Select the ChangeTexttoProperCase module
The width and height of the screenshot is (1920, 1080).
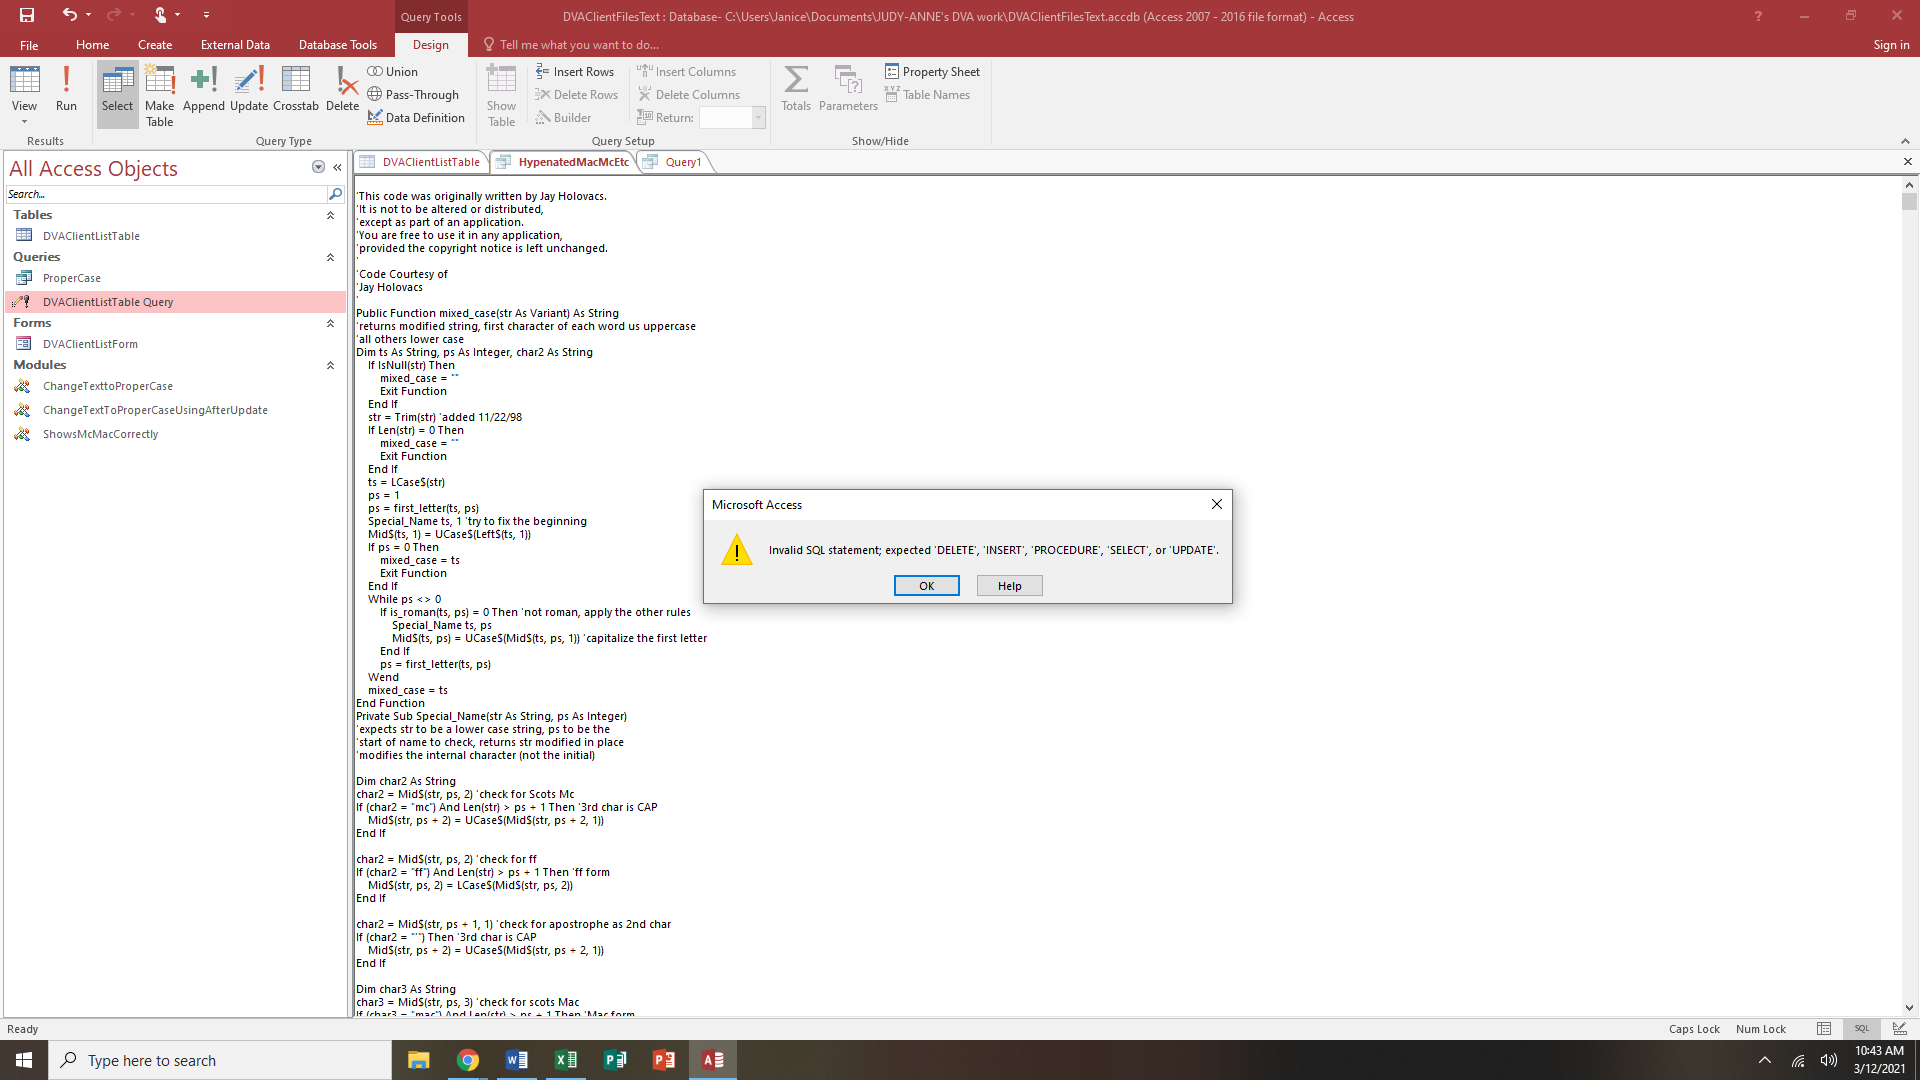click(108, 386)
